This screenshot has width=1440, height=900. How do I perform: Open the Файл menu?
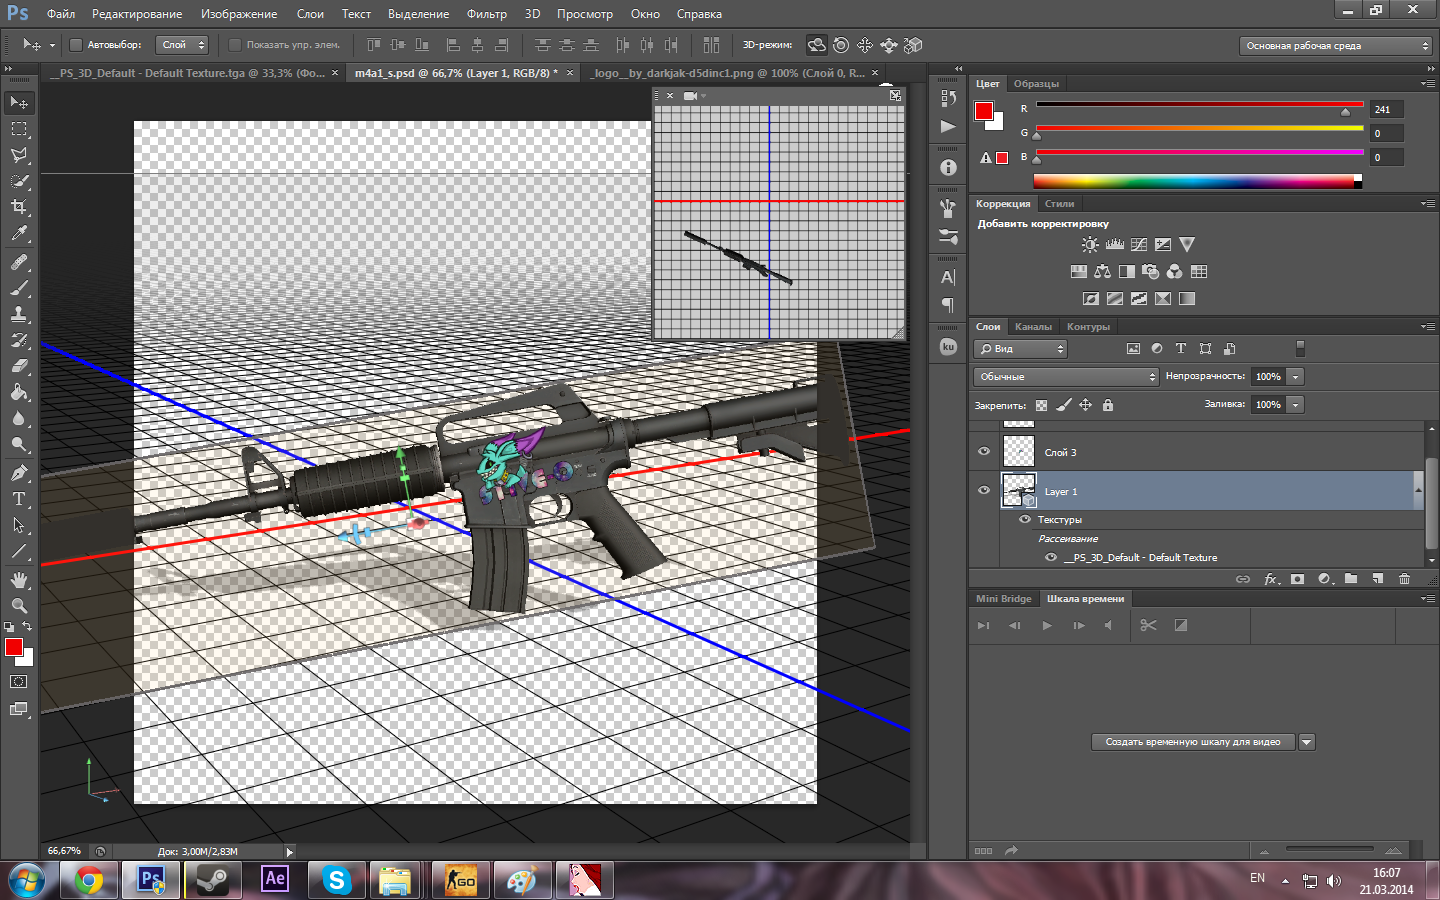(x=61, y=14)
